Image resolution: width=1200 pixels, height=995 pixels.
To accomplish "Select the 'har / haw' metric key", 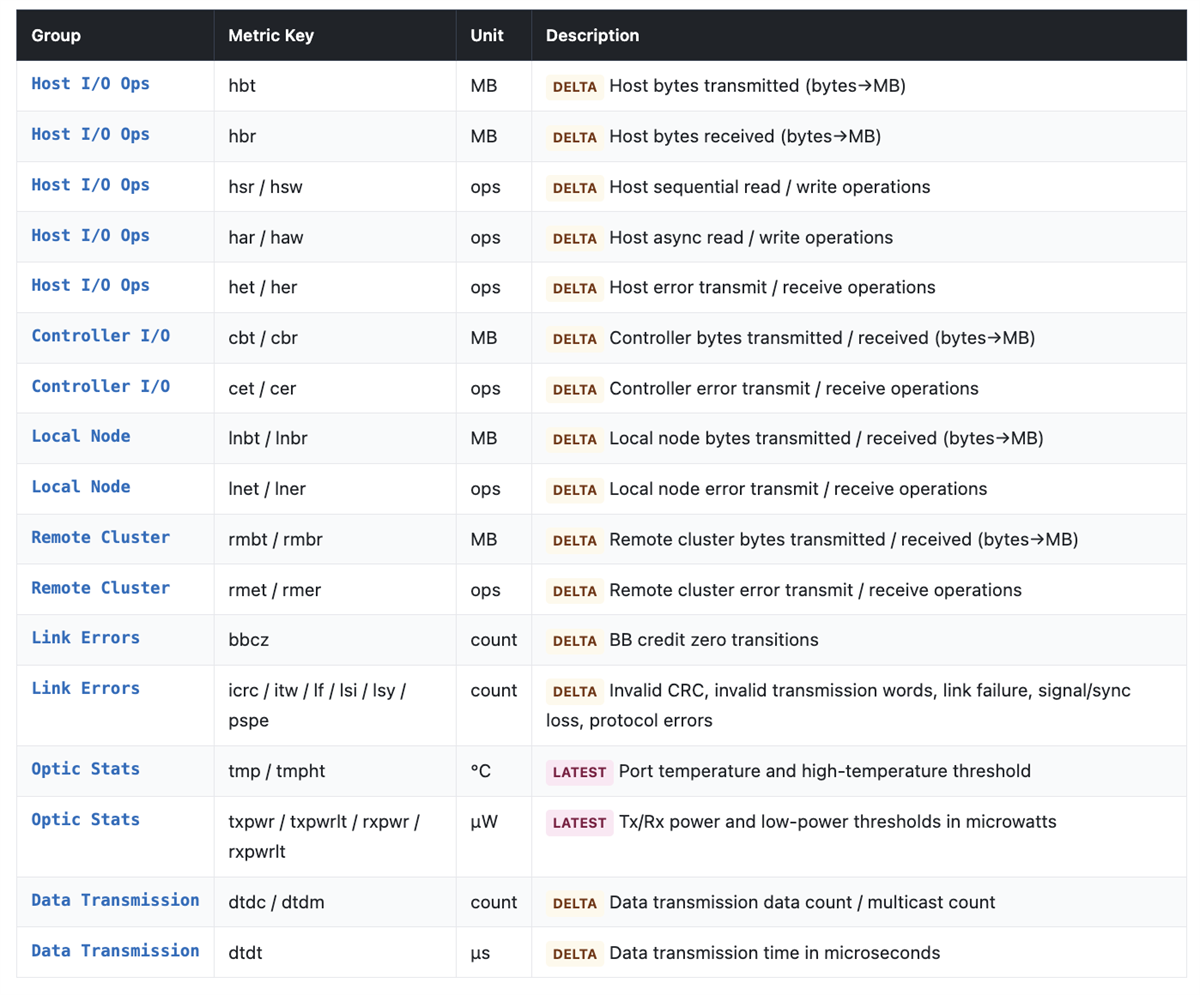I will [x=266, y=238].
